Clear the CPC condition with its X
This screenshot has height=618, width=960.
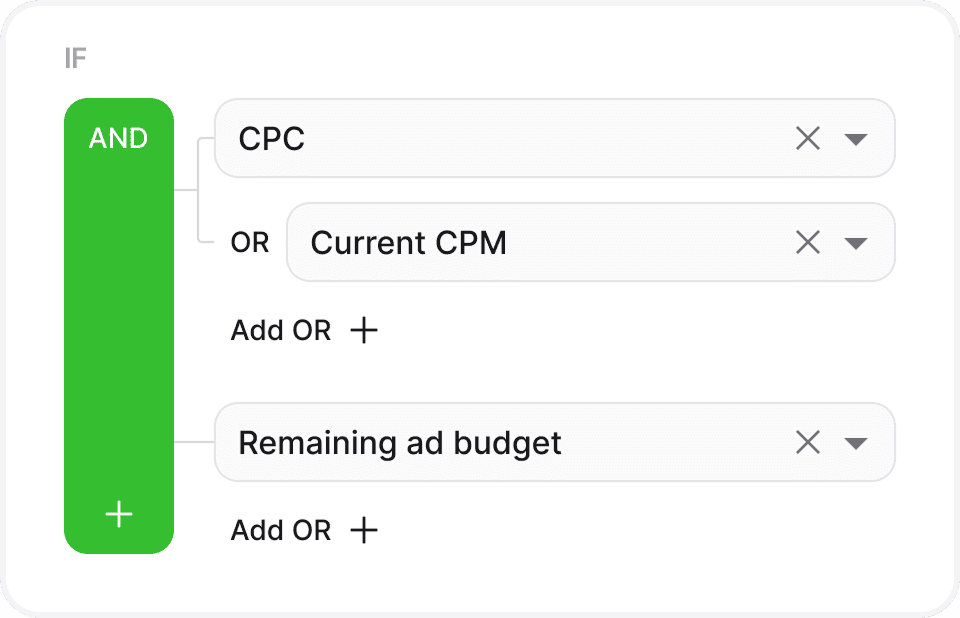(x=808, y=139)
